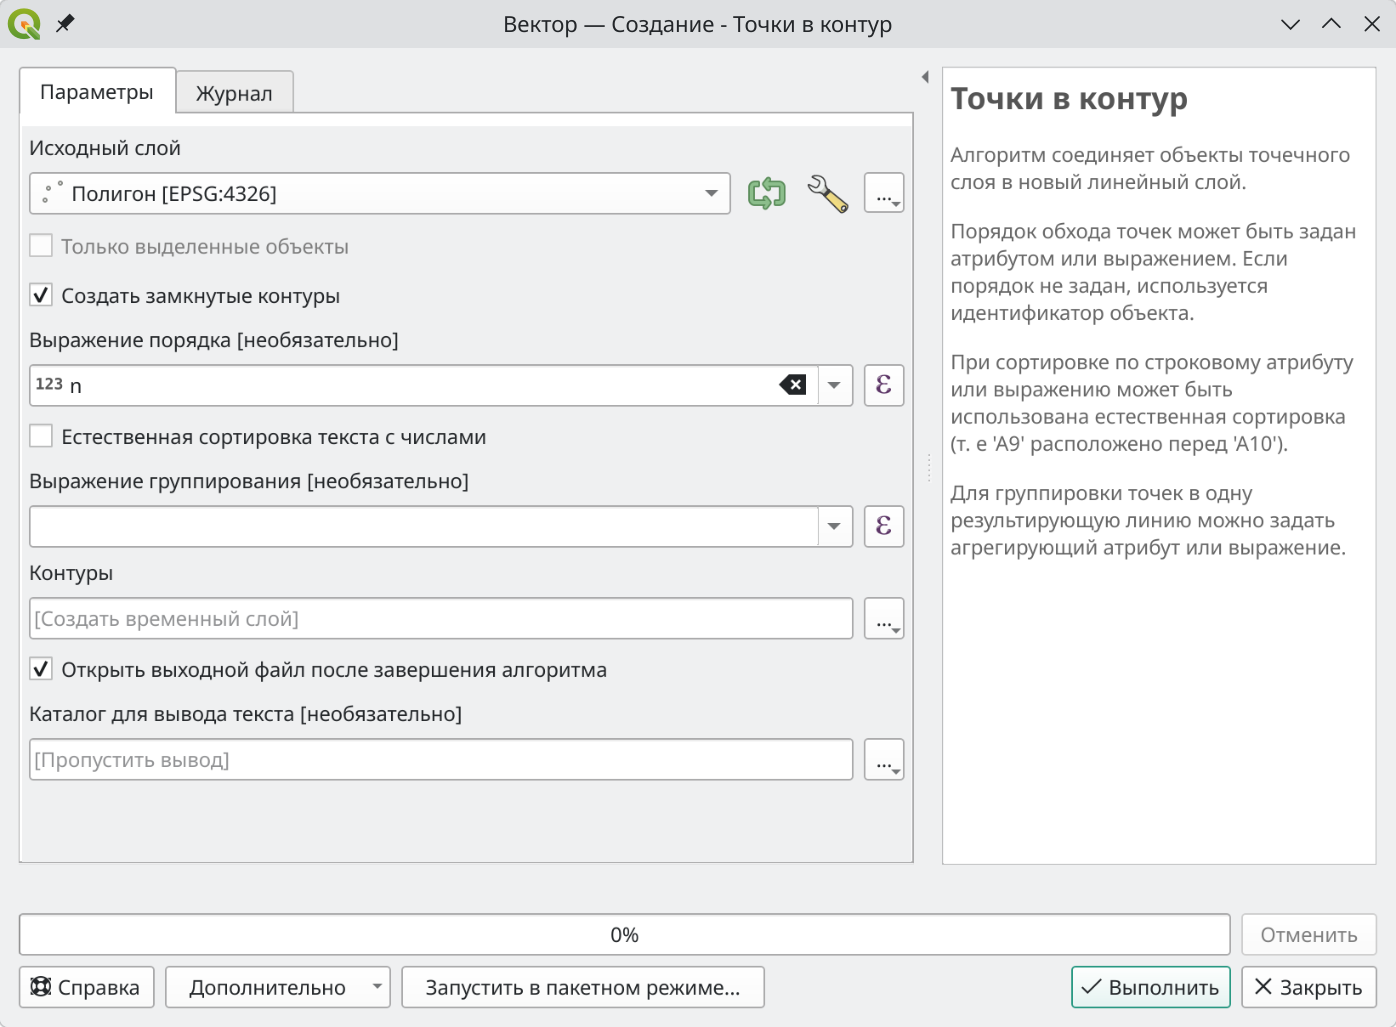
Task: Open expression editor for Выражение порядка
Action: point(884,385)
